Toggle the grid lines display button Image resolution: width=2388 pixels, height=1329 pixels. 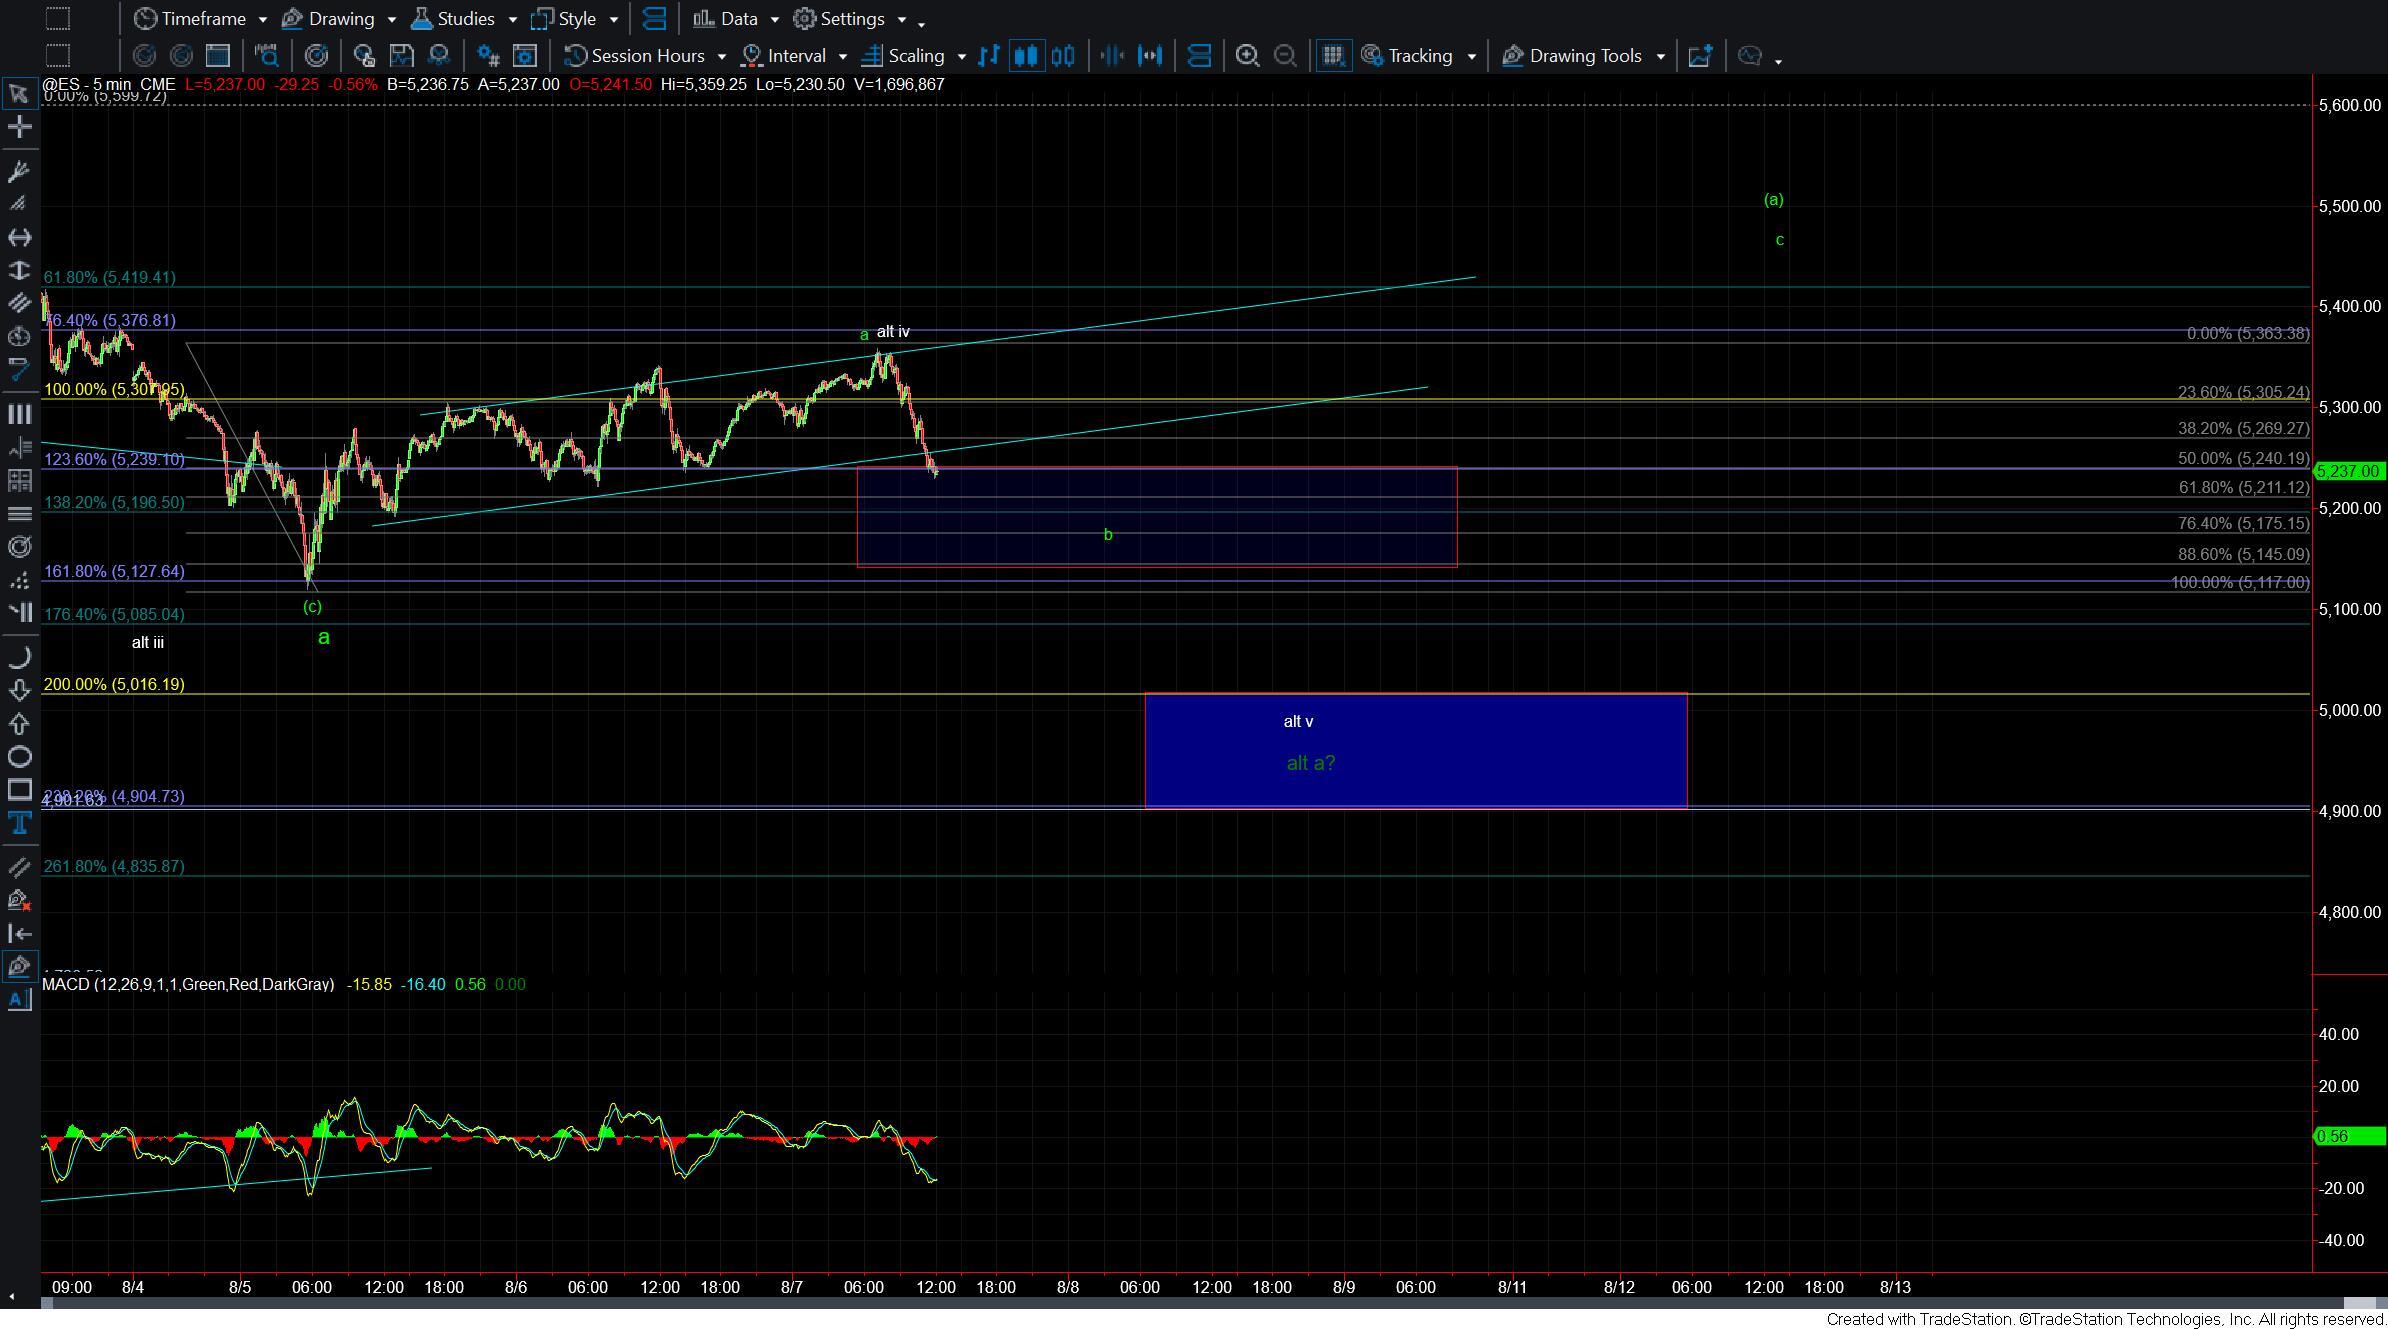click(x=1332, y=56)
